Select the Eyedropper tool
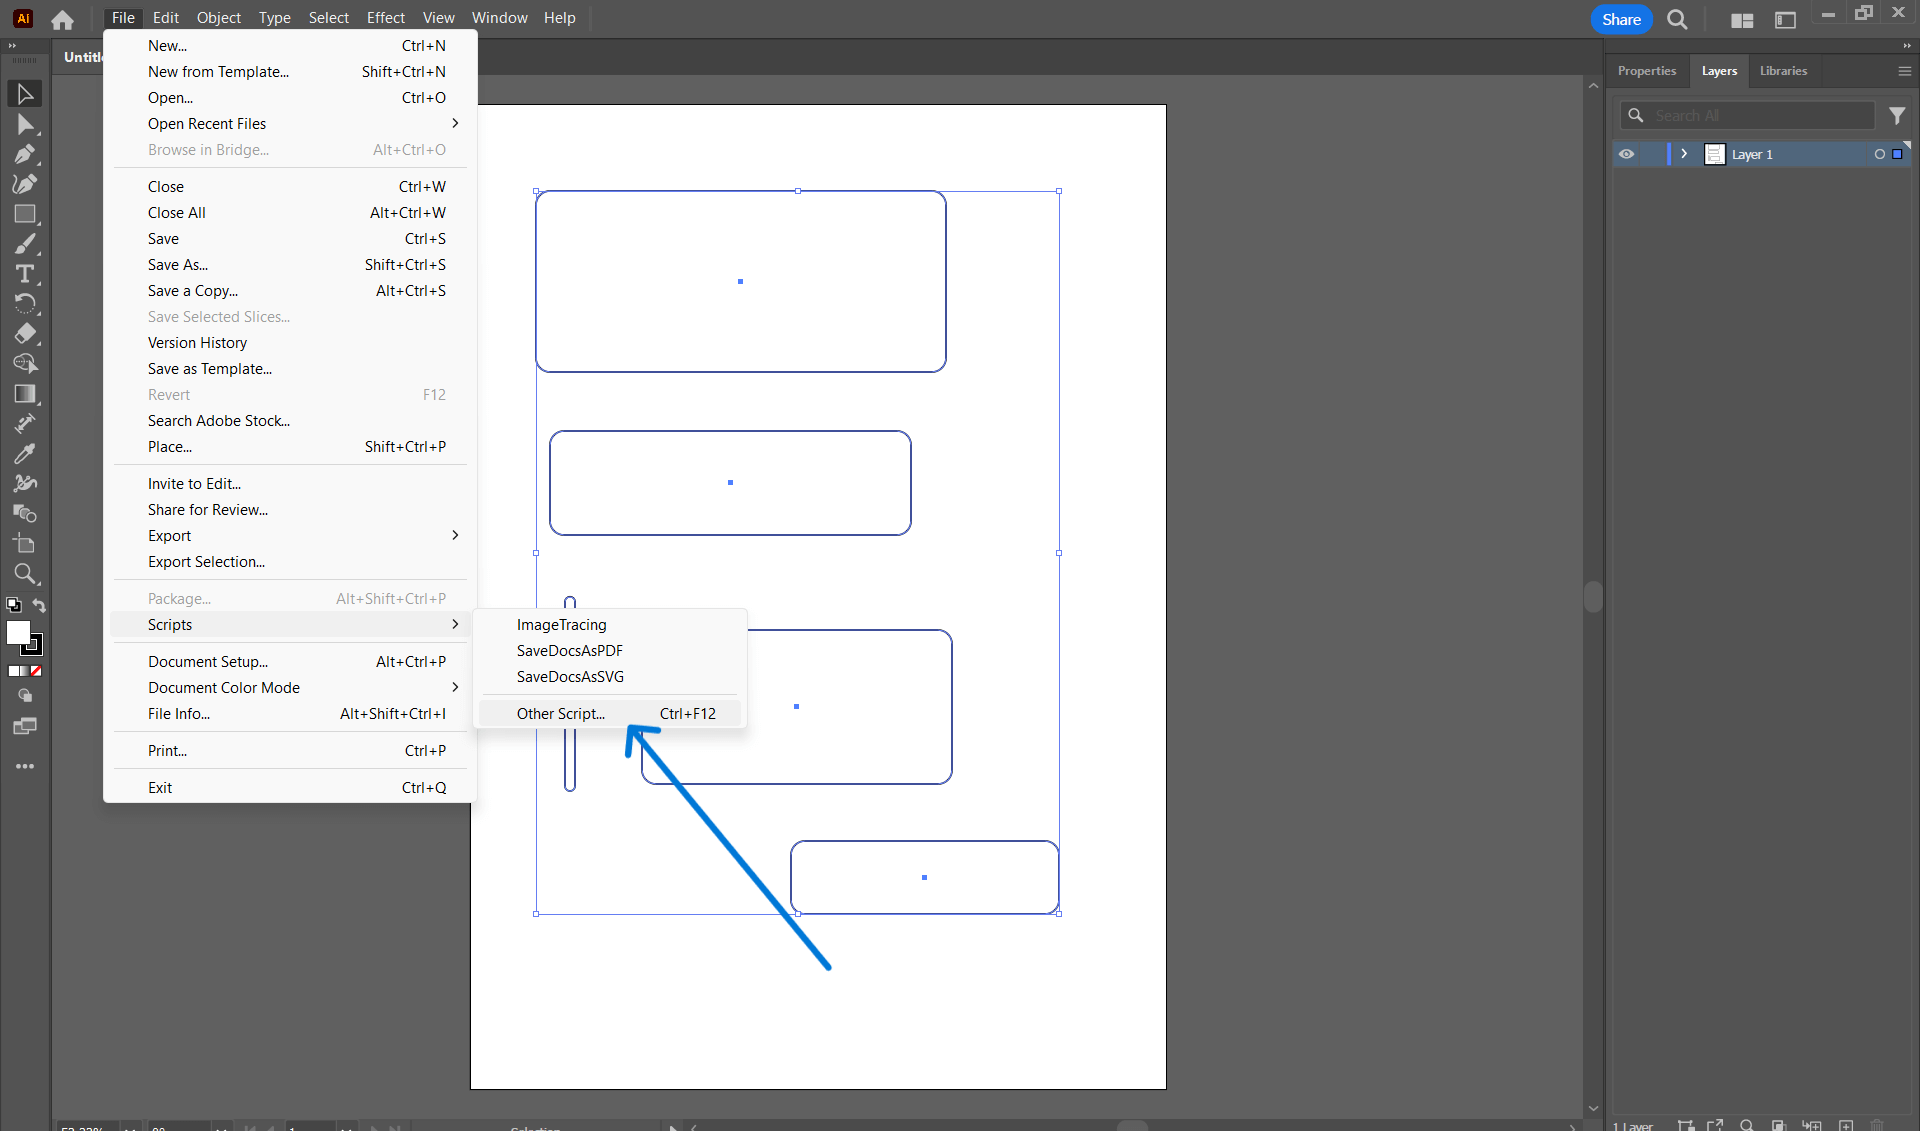 click(x=25, y=454)
